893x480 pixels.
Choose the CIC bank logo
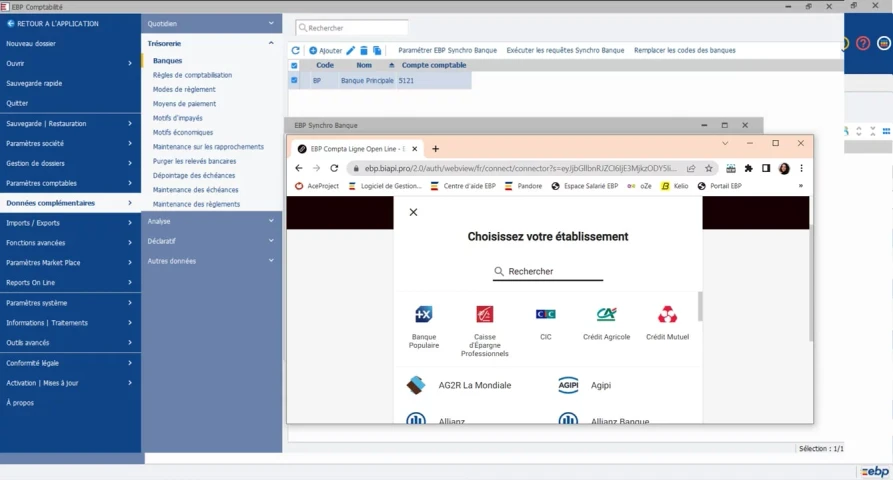click(546, 314)
